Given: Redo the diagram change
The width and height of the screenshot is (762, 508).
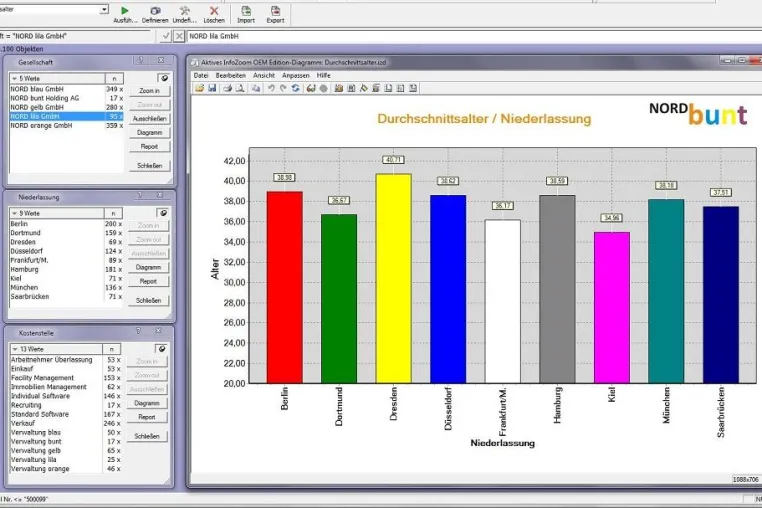Looking at the screenshot, I should click(283, 88).
